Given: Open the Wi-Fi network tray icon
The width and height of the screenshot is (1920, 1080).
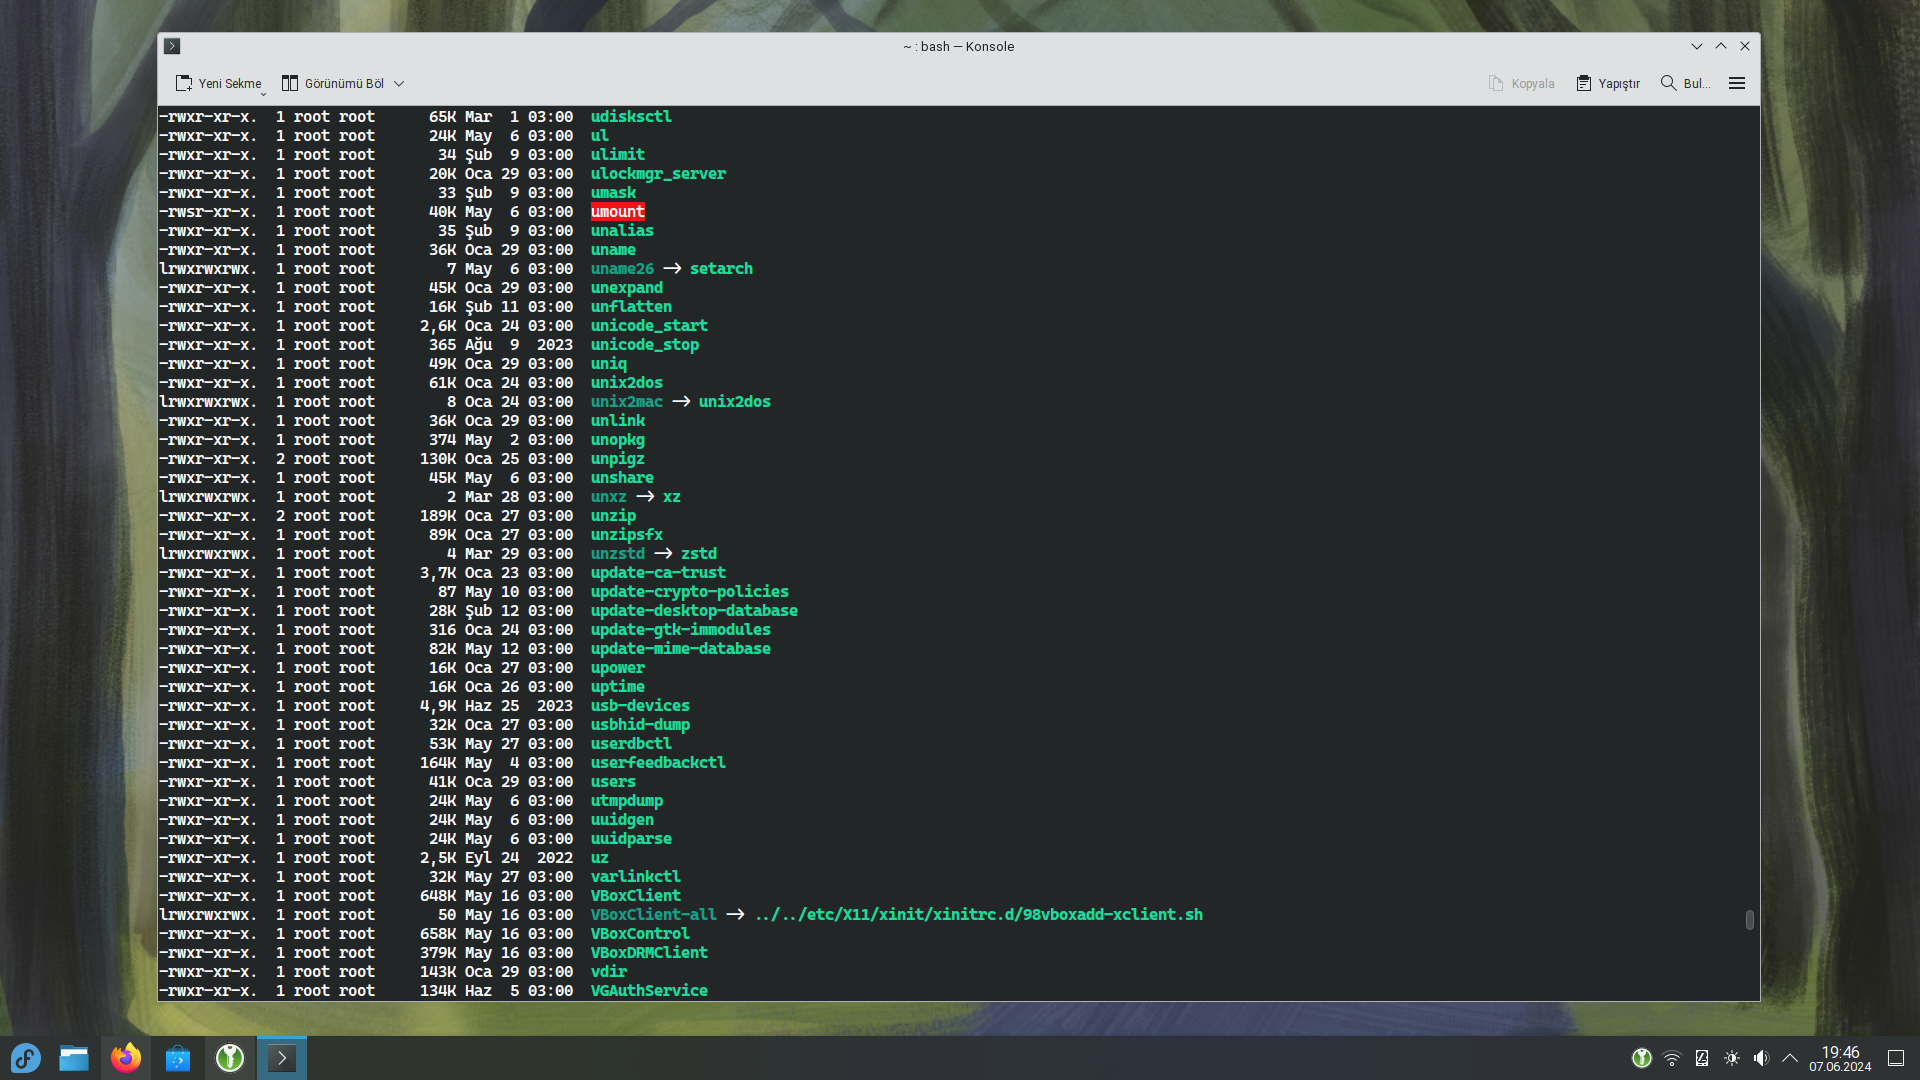Looking at the screenshot, I should click(x=1672, y=1058).
